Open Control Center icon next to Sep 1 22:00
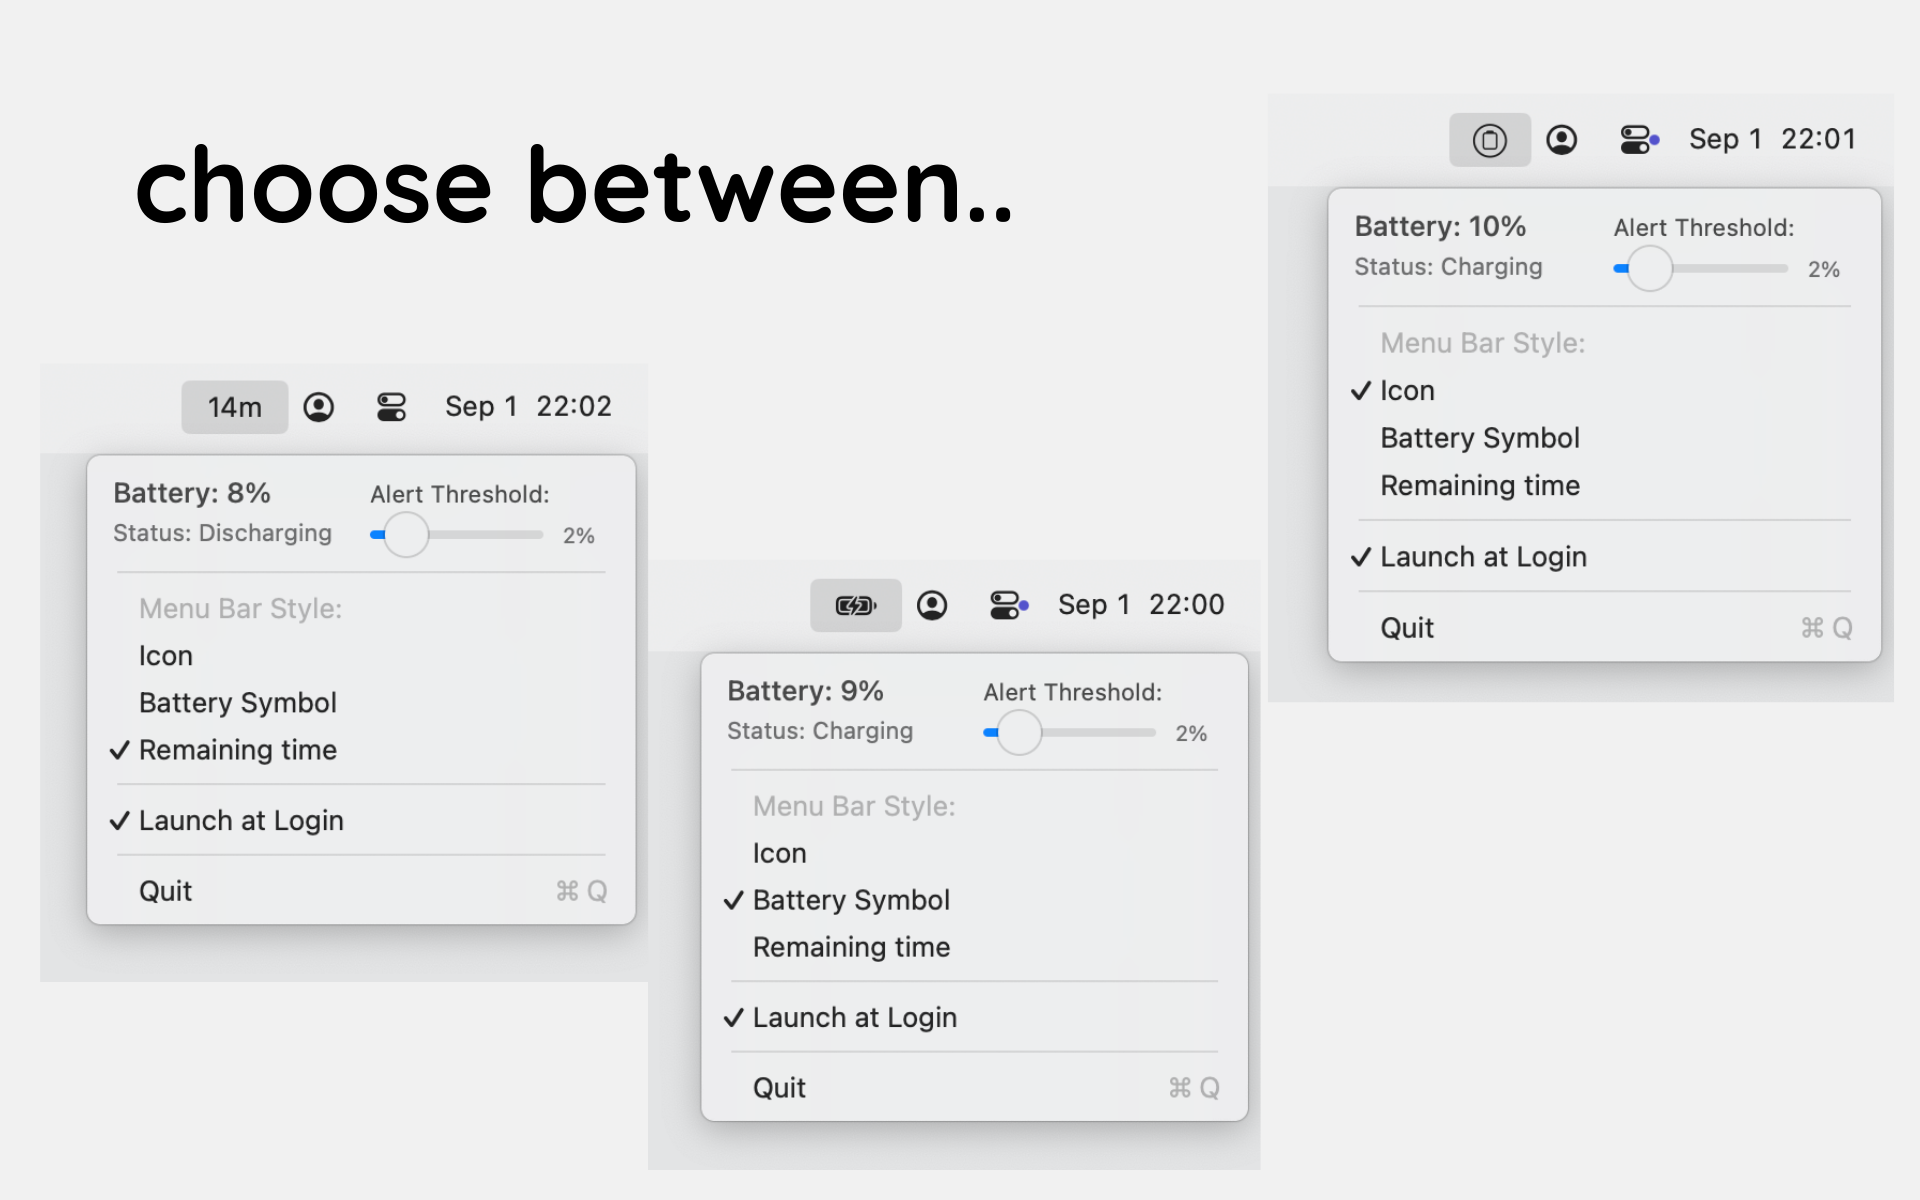This screenshot has width=1920, height=1200. coord(1007,605)
